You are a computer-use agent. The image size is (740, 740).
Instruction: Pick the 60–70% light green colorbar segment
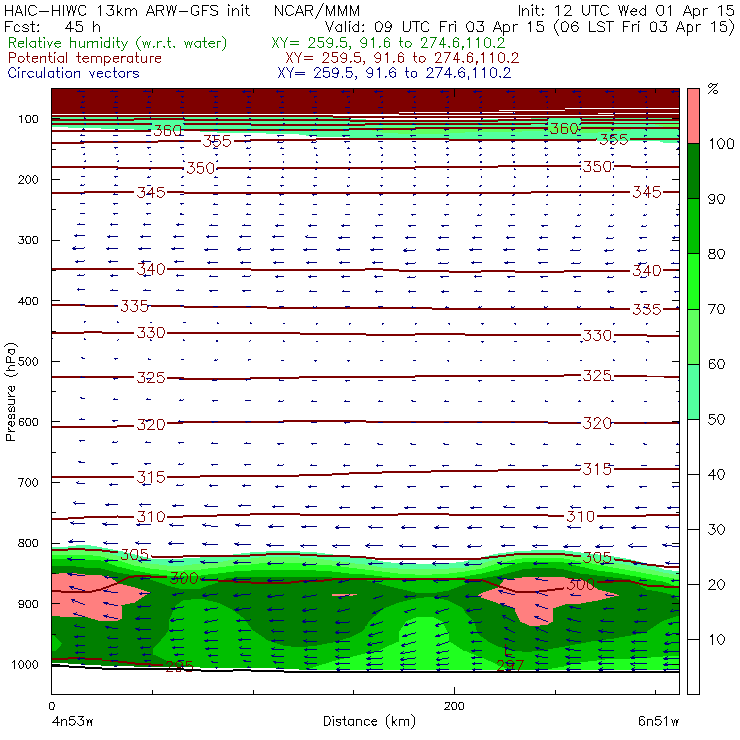click(x=693, y=336)
